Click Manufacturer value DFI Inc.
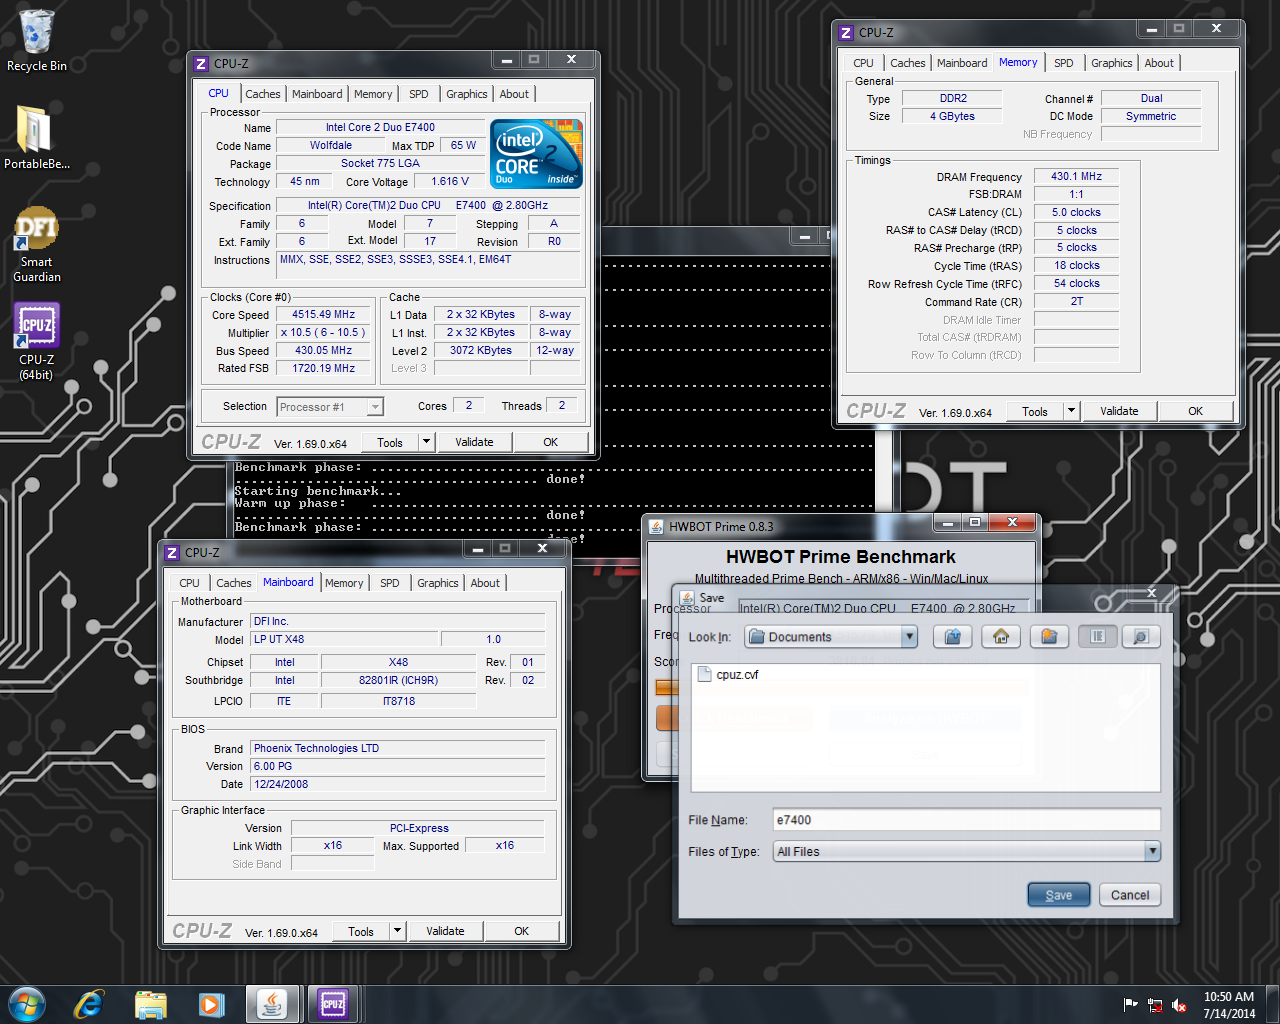Screen dimensions: 1280x1024 [x=398, y=621]
